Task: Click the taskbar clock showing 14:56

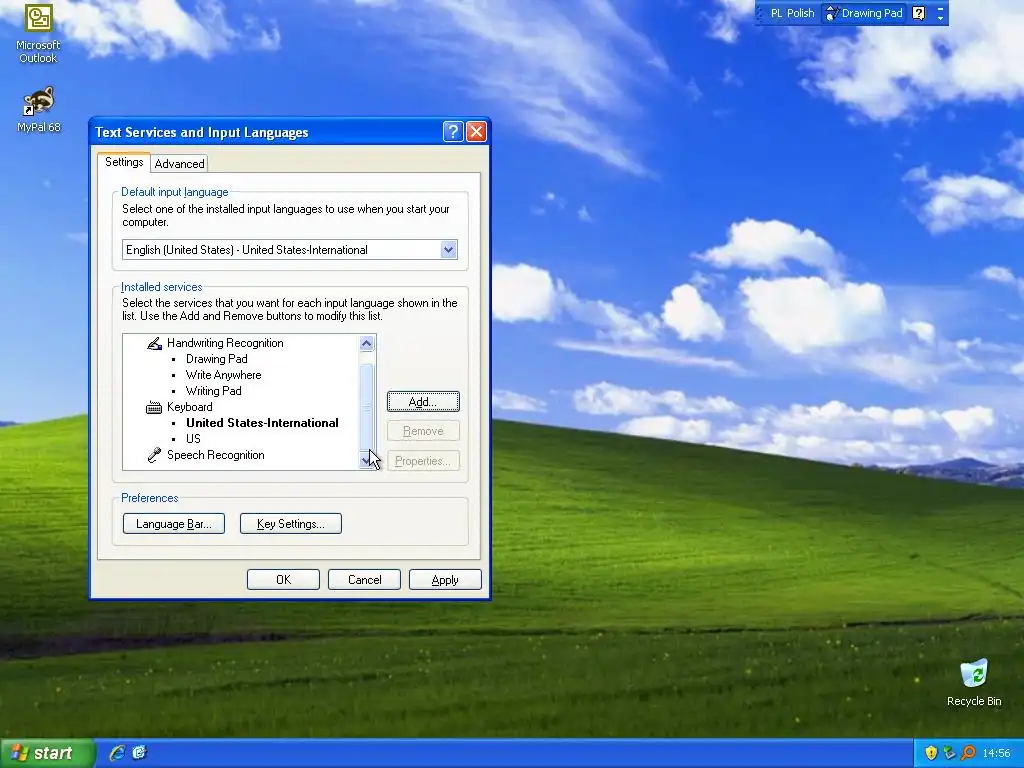Action: [996, 753]
